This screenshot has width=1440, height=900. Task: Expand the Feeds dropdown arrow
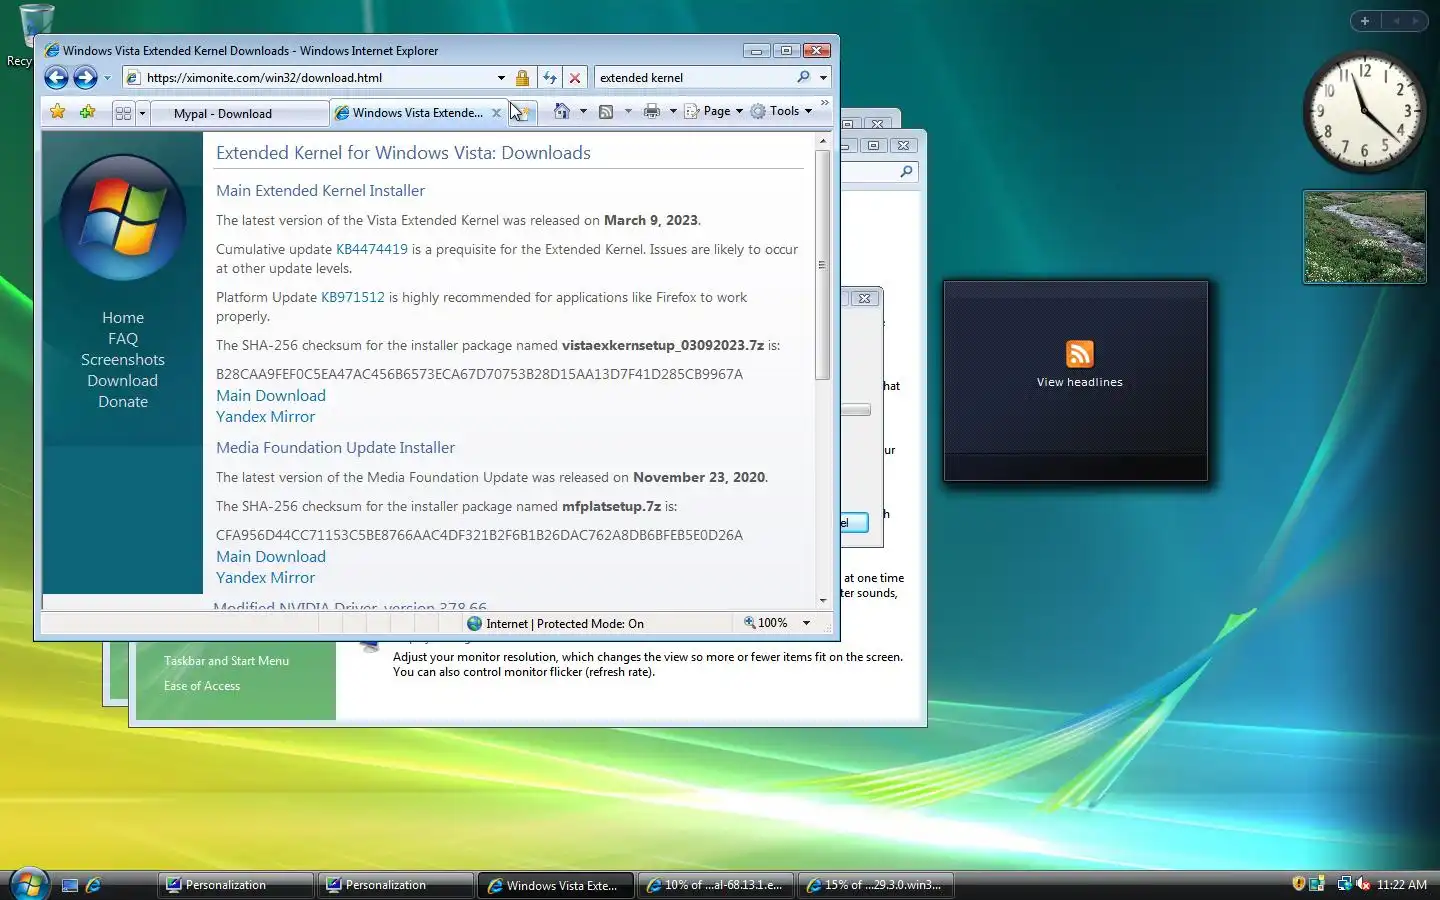(628, 111)
